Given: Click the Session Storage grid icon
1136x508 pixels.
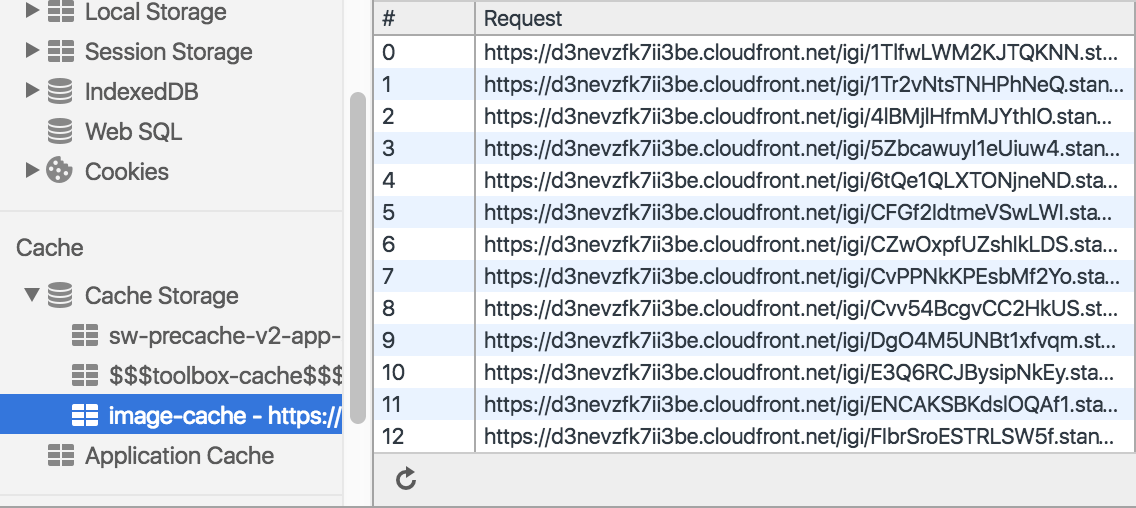Looking at the screenshot, I should pyautogui.click(x=61, y=52).
